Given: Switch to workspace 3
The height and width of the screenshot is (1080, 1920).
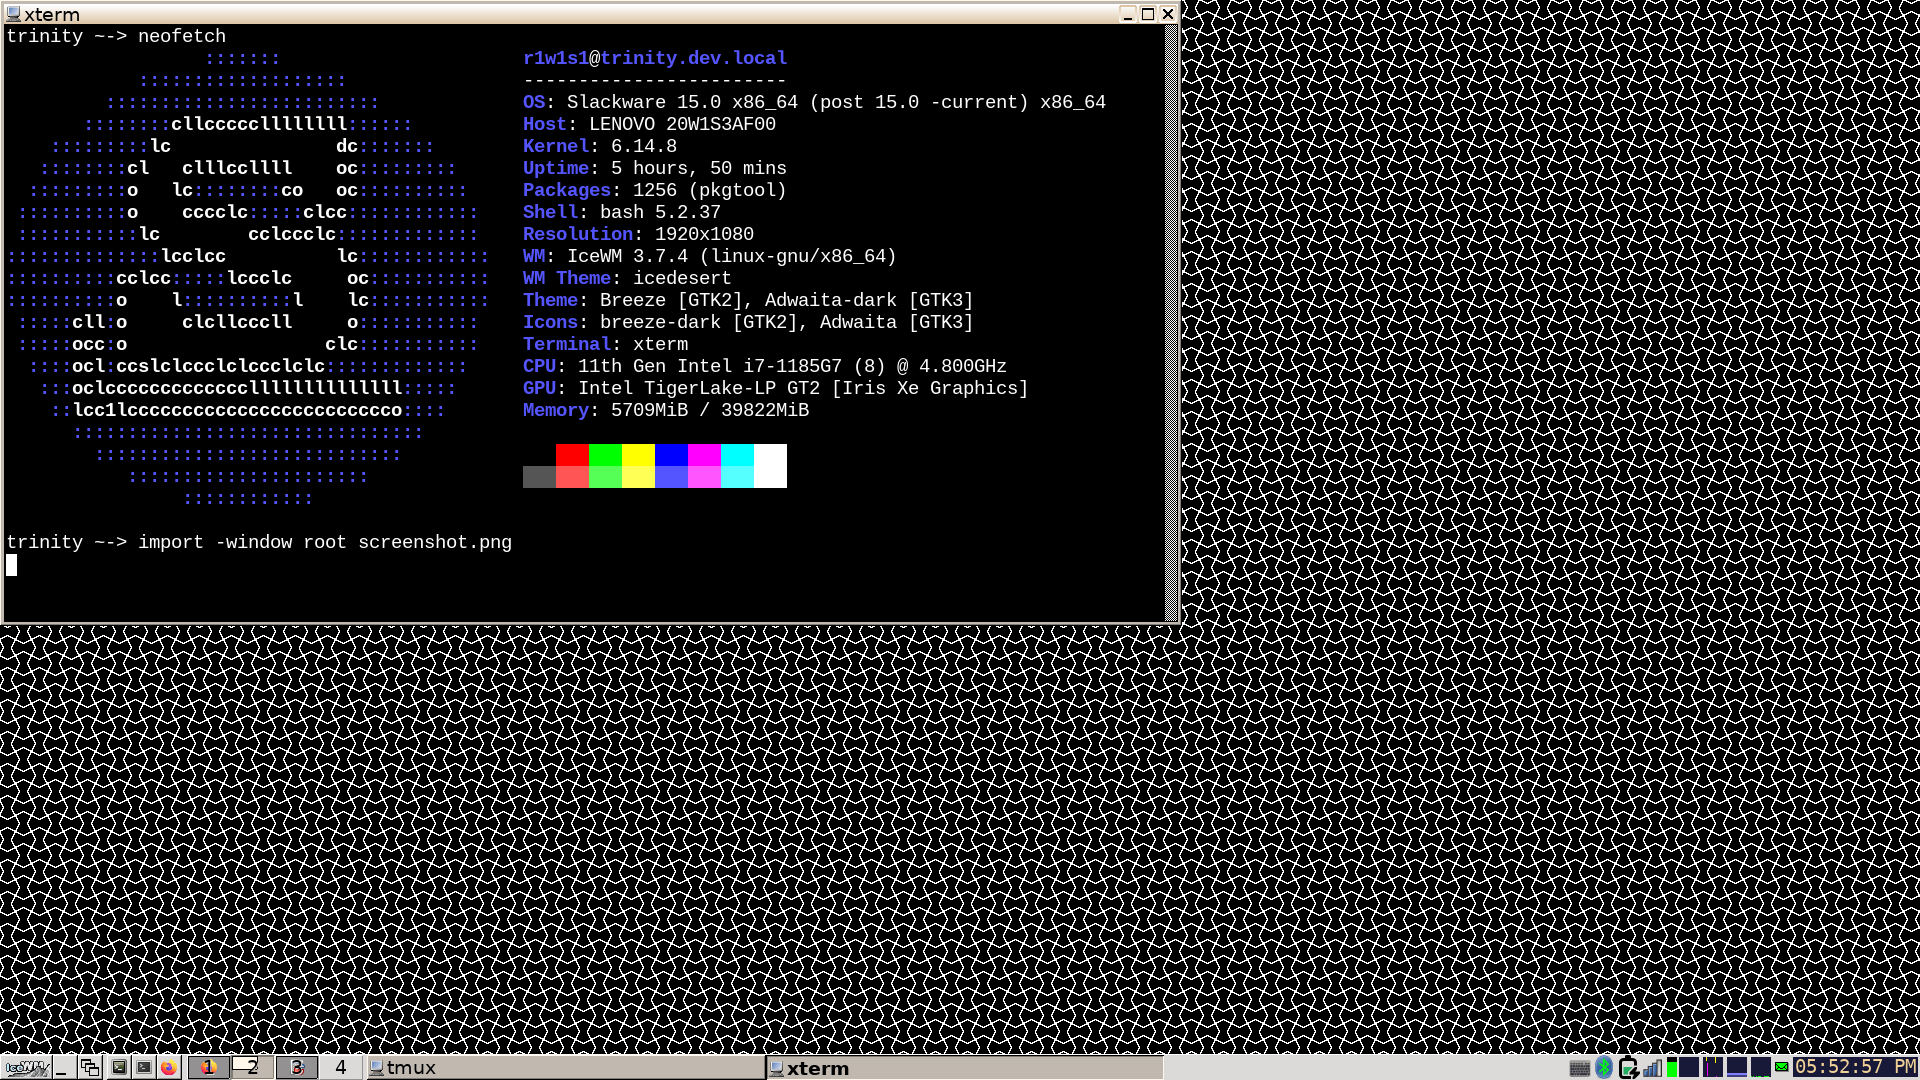Looking at the screenshot, I should (x=296, y=1068).
